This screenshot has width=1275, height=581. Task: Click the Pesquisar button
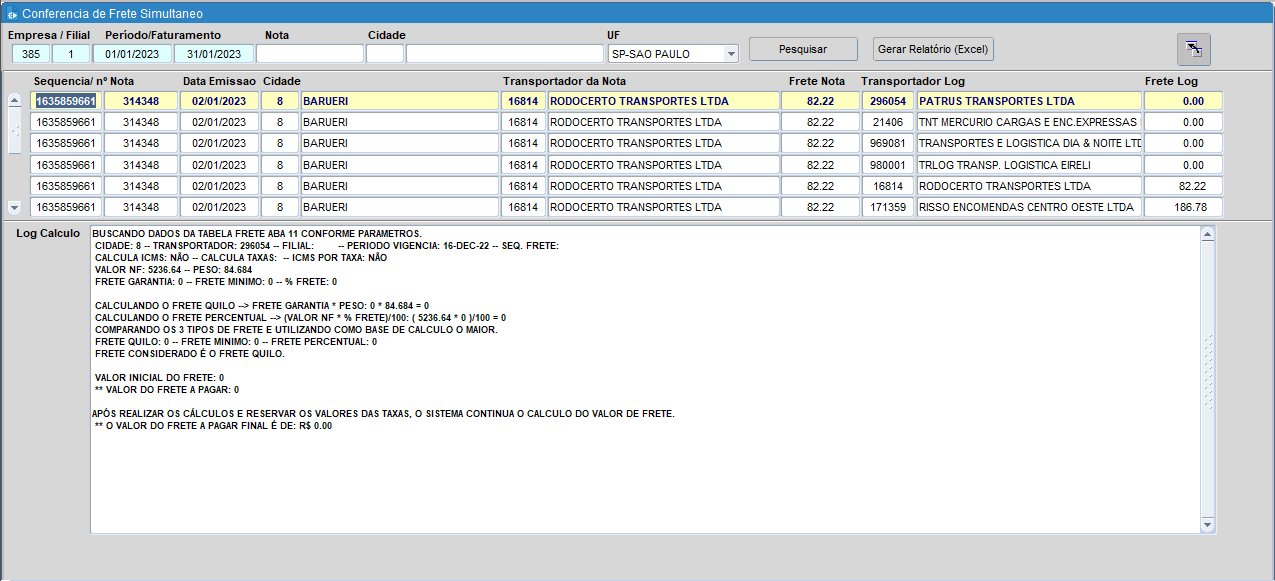pos(803,49)
